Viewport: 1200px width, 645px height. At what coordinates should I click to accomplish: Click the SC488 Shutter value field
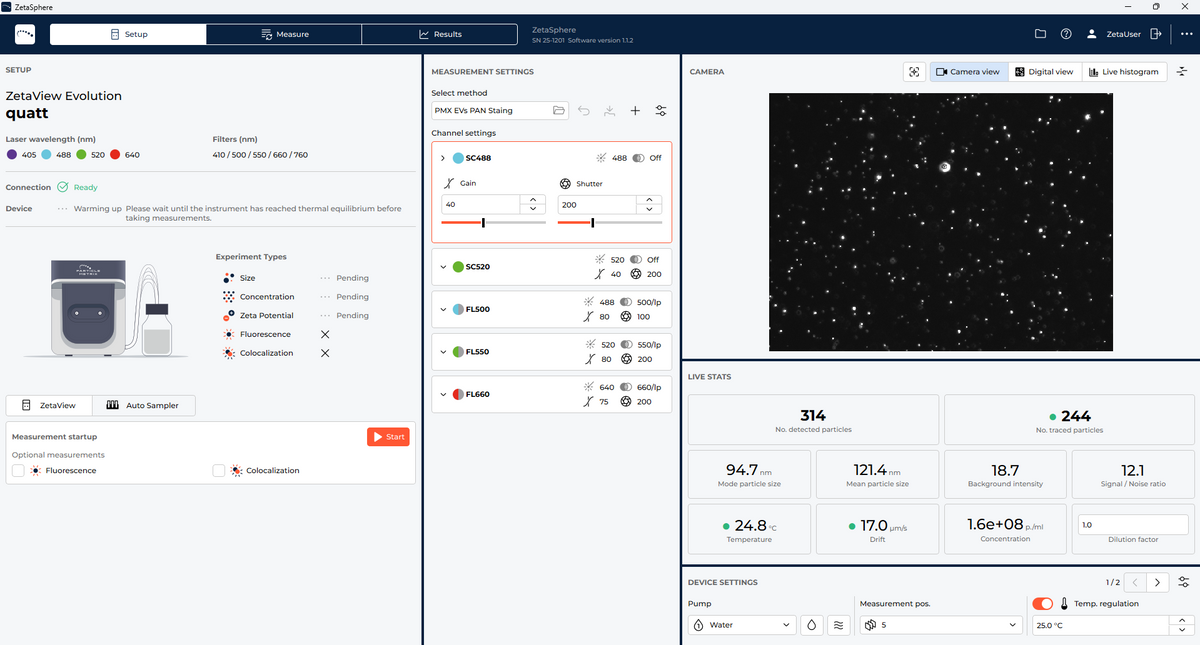pos(597,204)
